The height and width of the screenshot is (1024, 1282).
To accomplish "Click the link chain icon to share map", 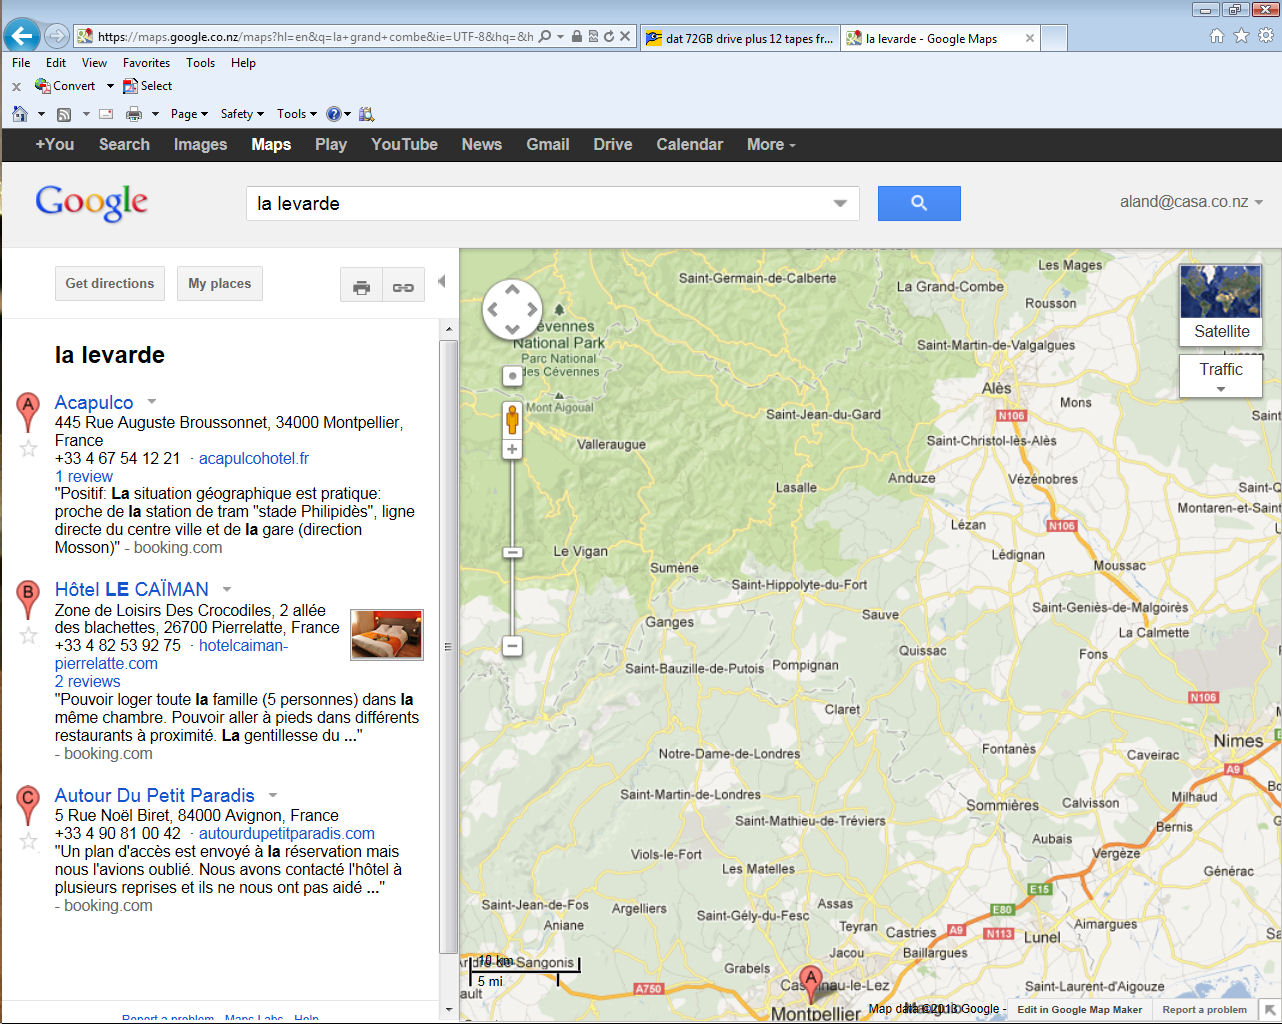I will 403,287.
